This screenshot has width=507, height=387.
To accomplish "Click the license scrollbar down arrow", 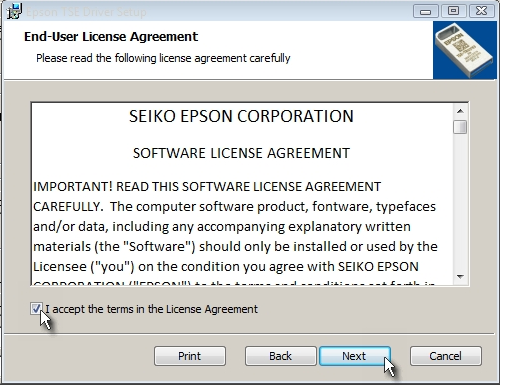I will 460,277.
